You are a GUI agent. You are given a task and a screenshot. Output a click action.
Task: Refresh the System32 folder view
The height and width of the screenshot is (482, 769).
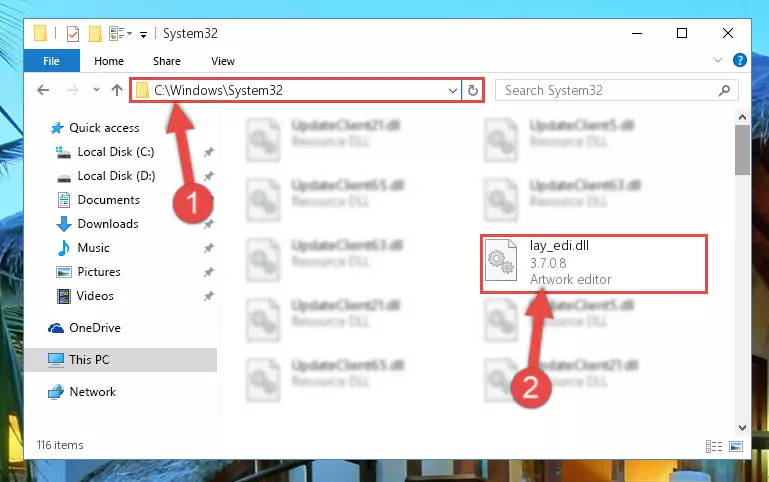(472, 90)
